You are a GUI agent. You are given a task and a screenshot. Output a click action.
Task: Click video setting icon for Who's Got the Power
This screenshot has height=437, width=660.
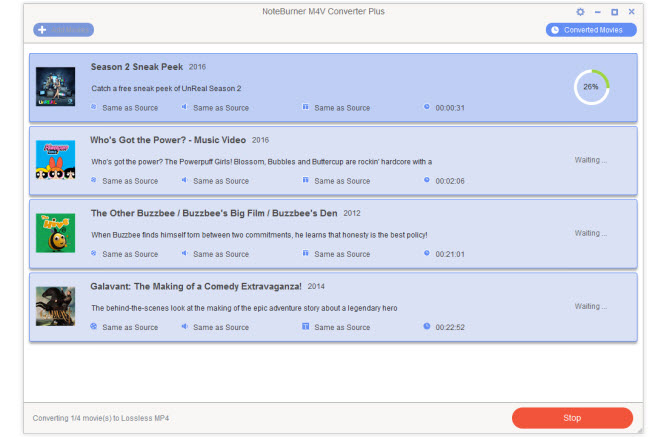coord(94,180)
